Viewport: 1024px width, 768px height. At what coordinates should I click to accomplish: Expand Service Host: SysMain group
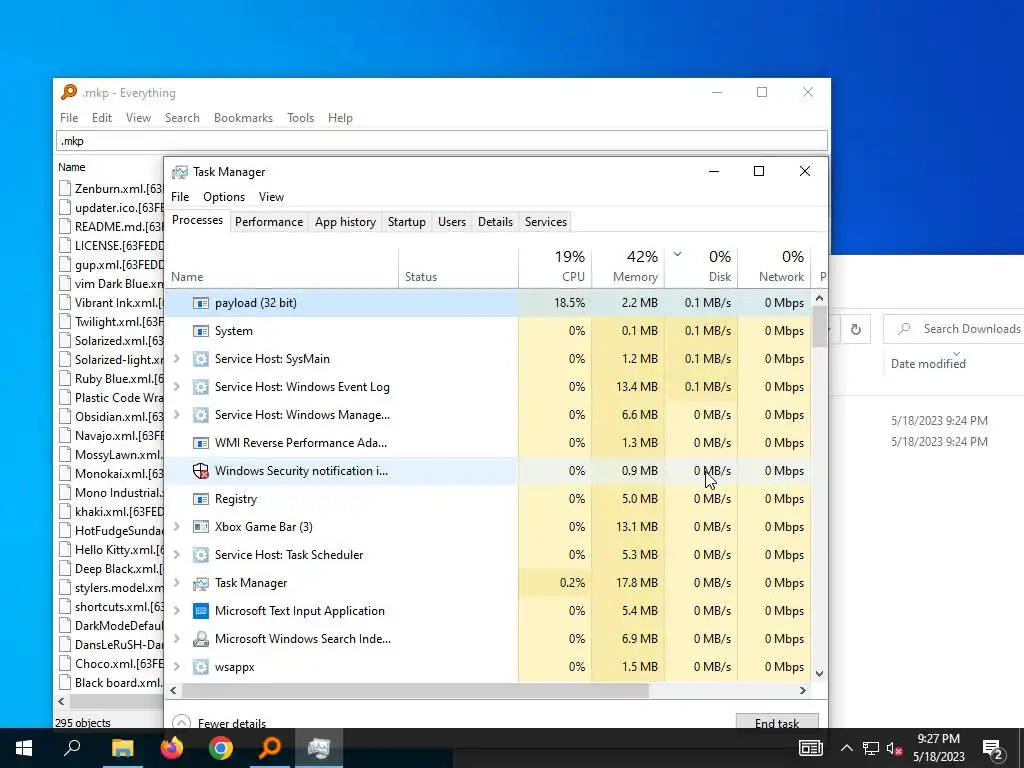coord(176,359)
